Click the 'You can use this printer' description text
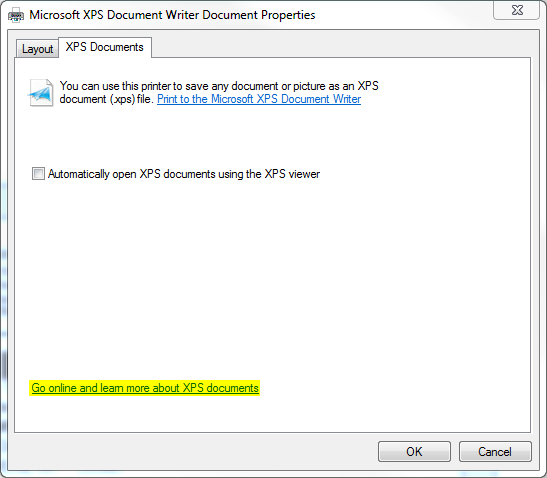 coord(219,86)
